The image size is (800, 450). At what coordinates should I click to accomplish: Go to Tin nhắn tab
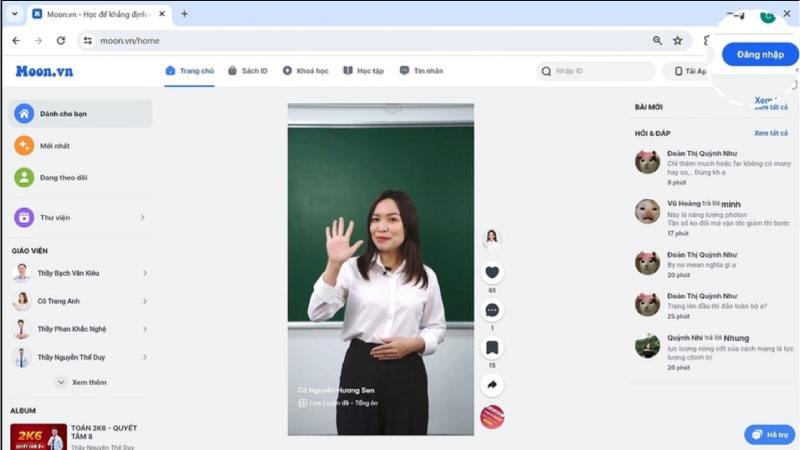click(x=421, y=71)
